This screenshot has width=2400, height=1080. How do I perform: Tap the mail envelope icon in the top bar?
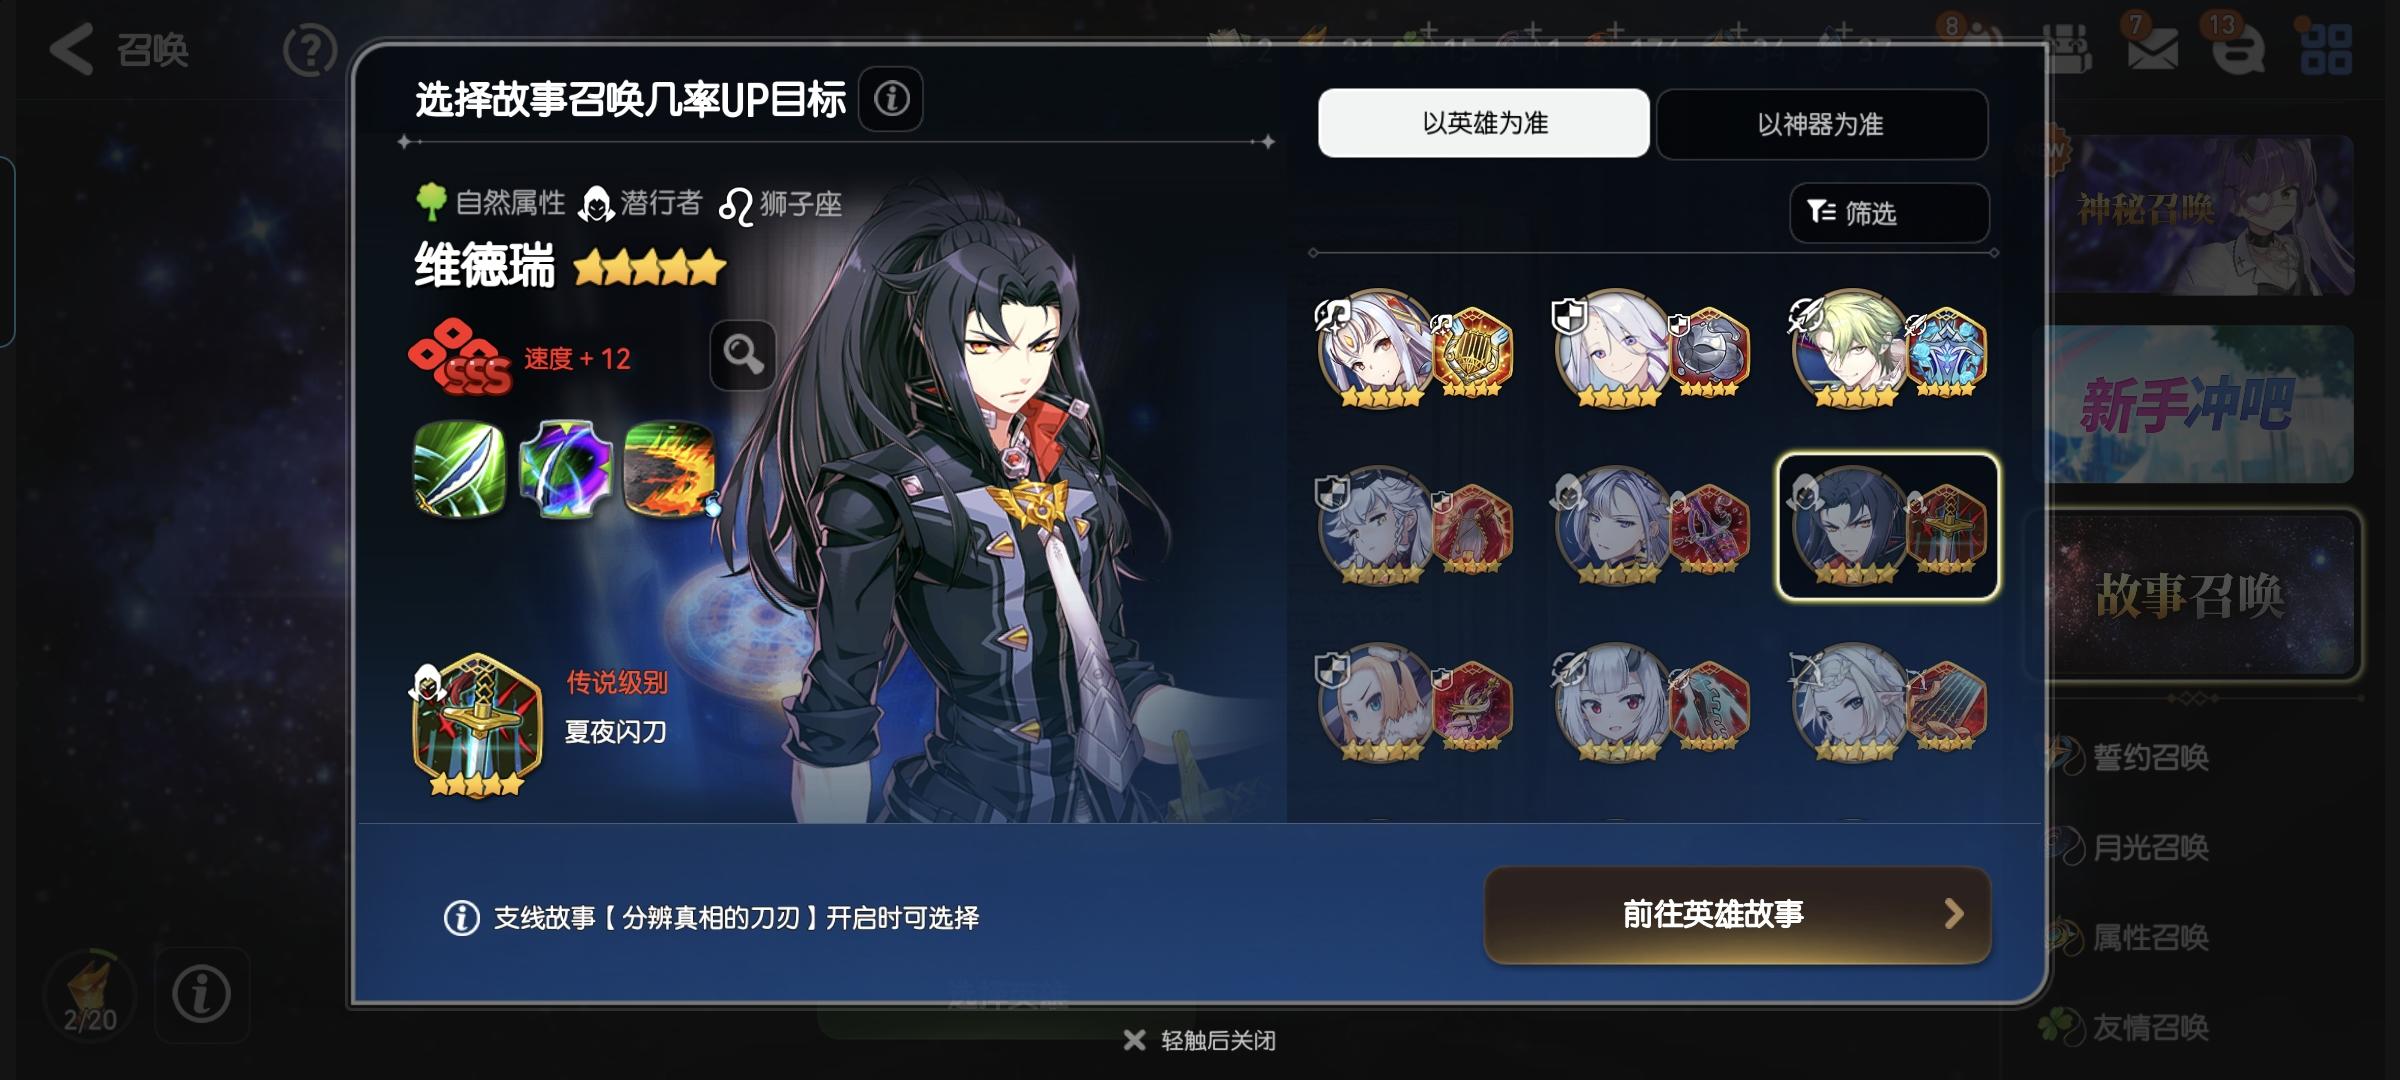2153,47
